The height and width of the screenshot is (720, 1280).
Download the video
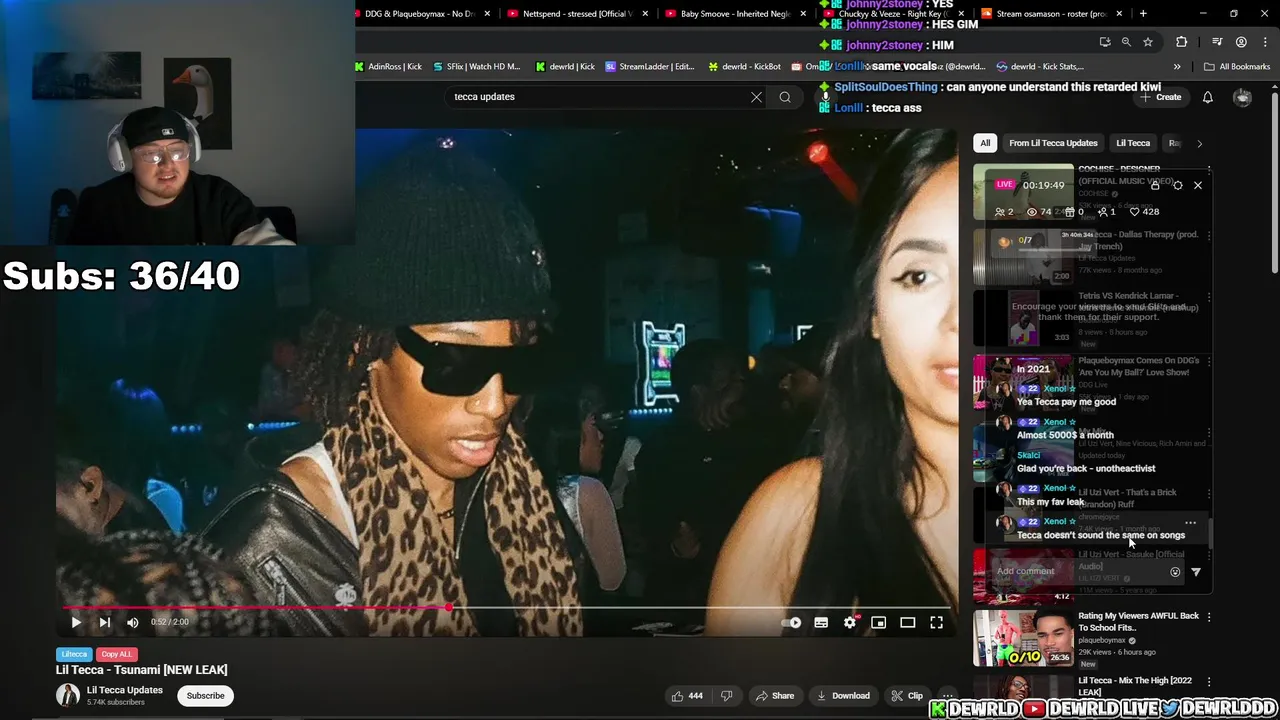click(843, 696)
